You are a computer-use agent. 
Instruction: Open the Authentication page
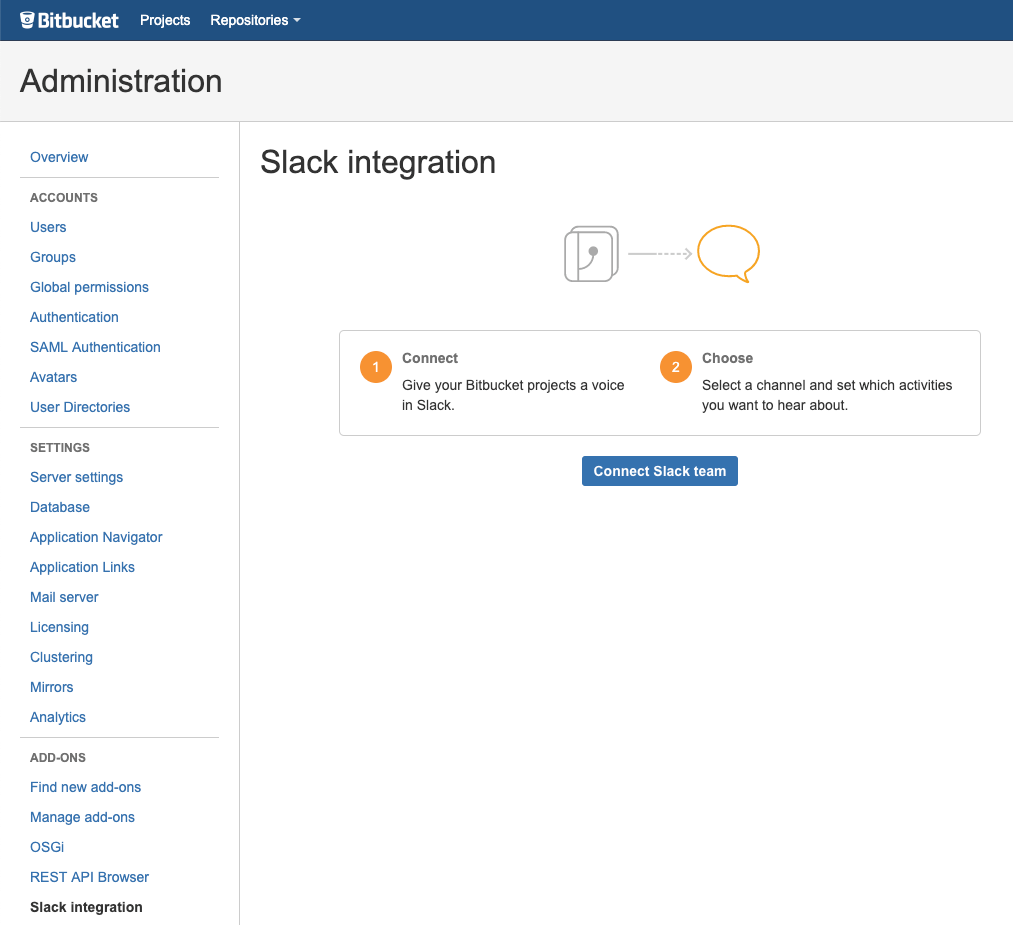74,317
